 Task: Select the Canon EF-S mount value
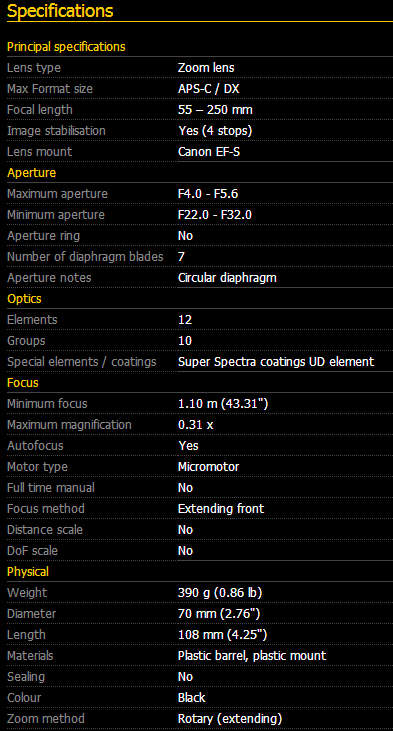209,152
